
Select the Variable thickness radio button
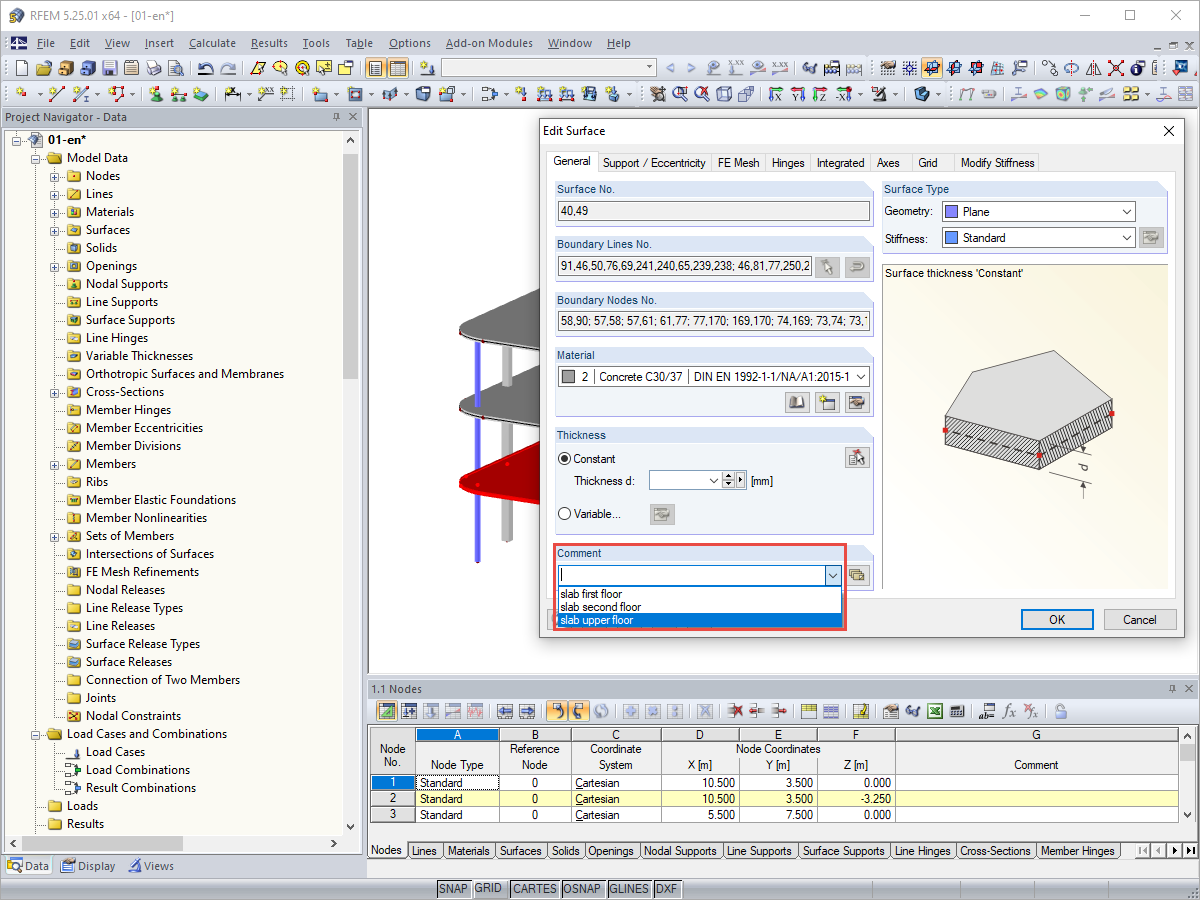pyautogui.click(x=565, y=514)
